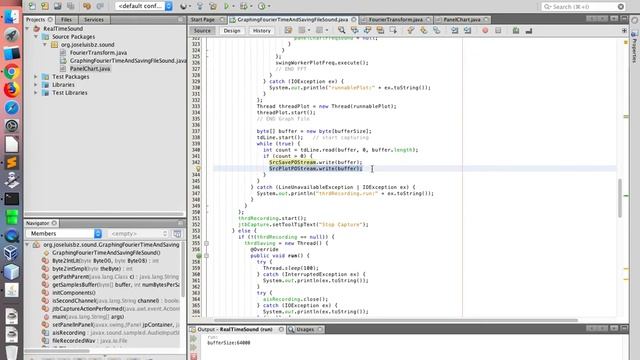Select FourierTransform.java in Projects tree
Viewport: 640px width, 360px height.
98,53
